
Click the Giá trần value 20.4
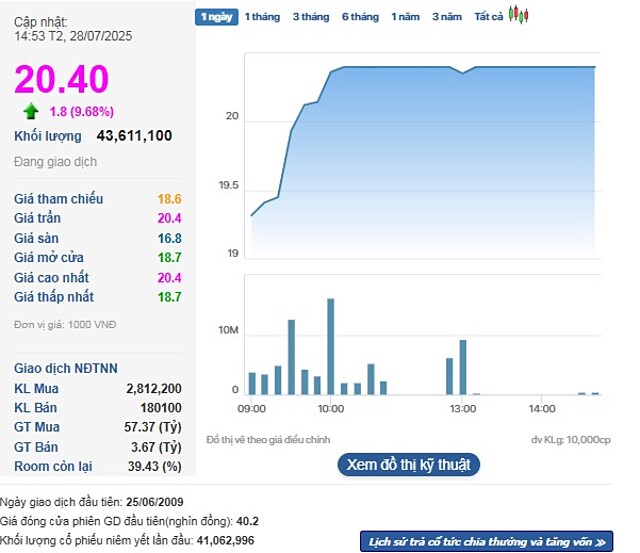tap(170, 219)
